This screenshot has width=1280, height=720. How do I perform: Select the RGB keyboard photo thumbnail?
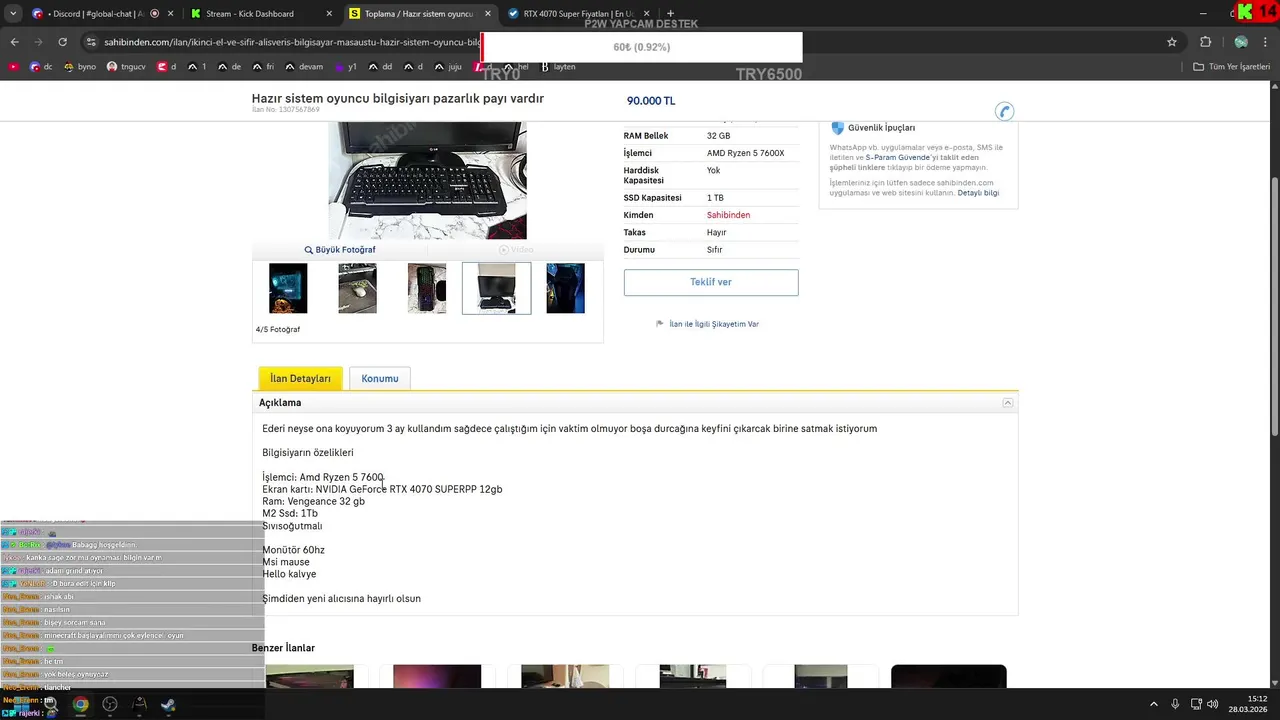pyautogui.click(x=427, y=288)
